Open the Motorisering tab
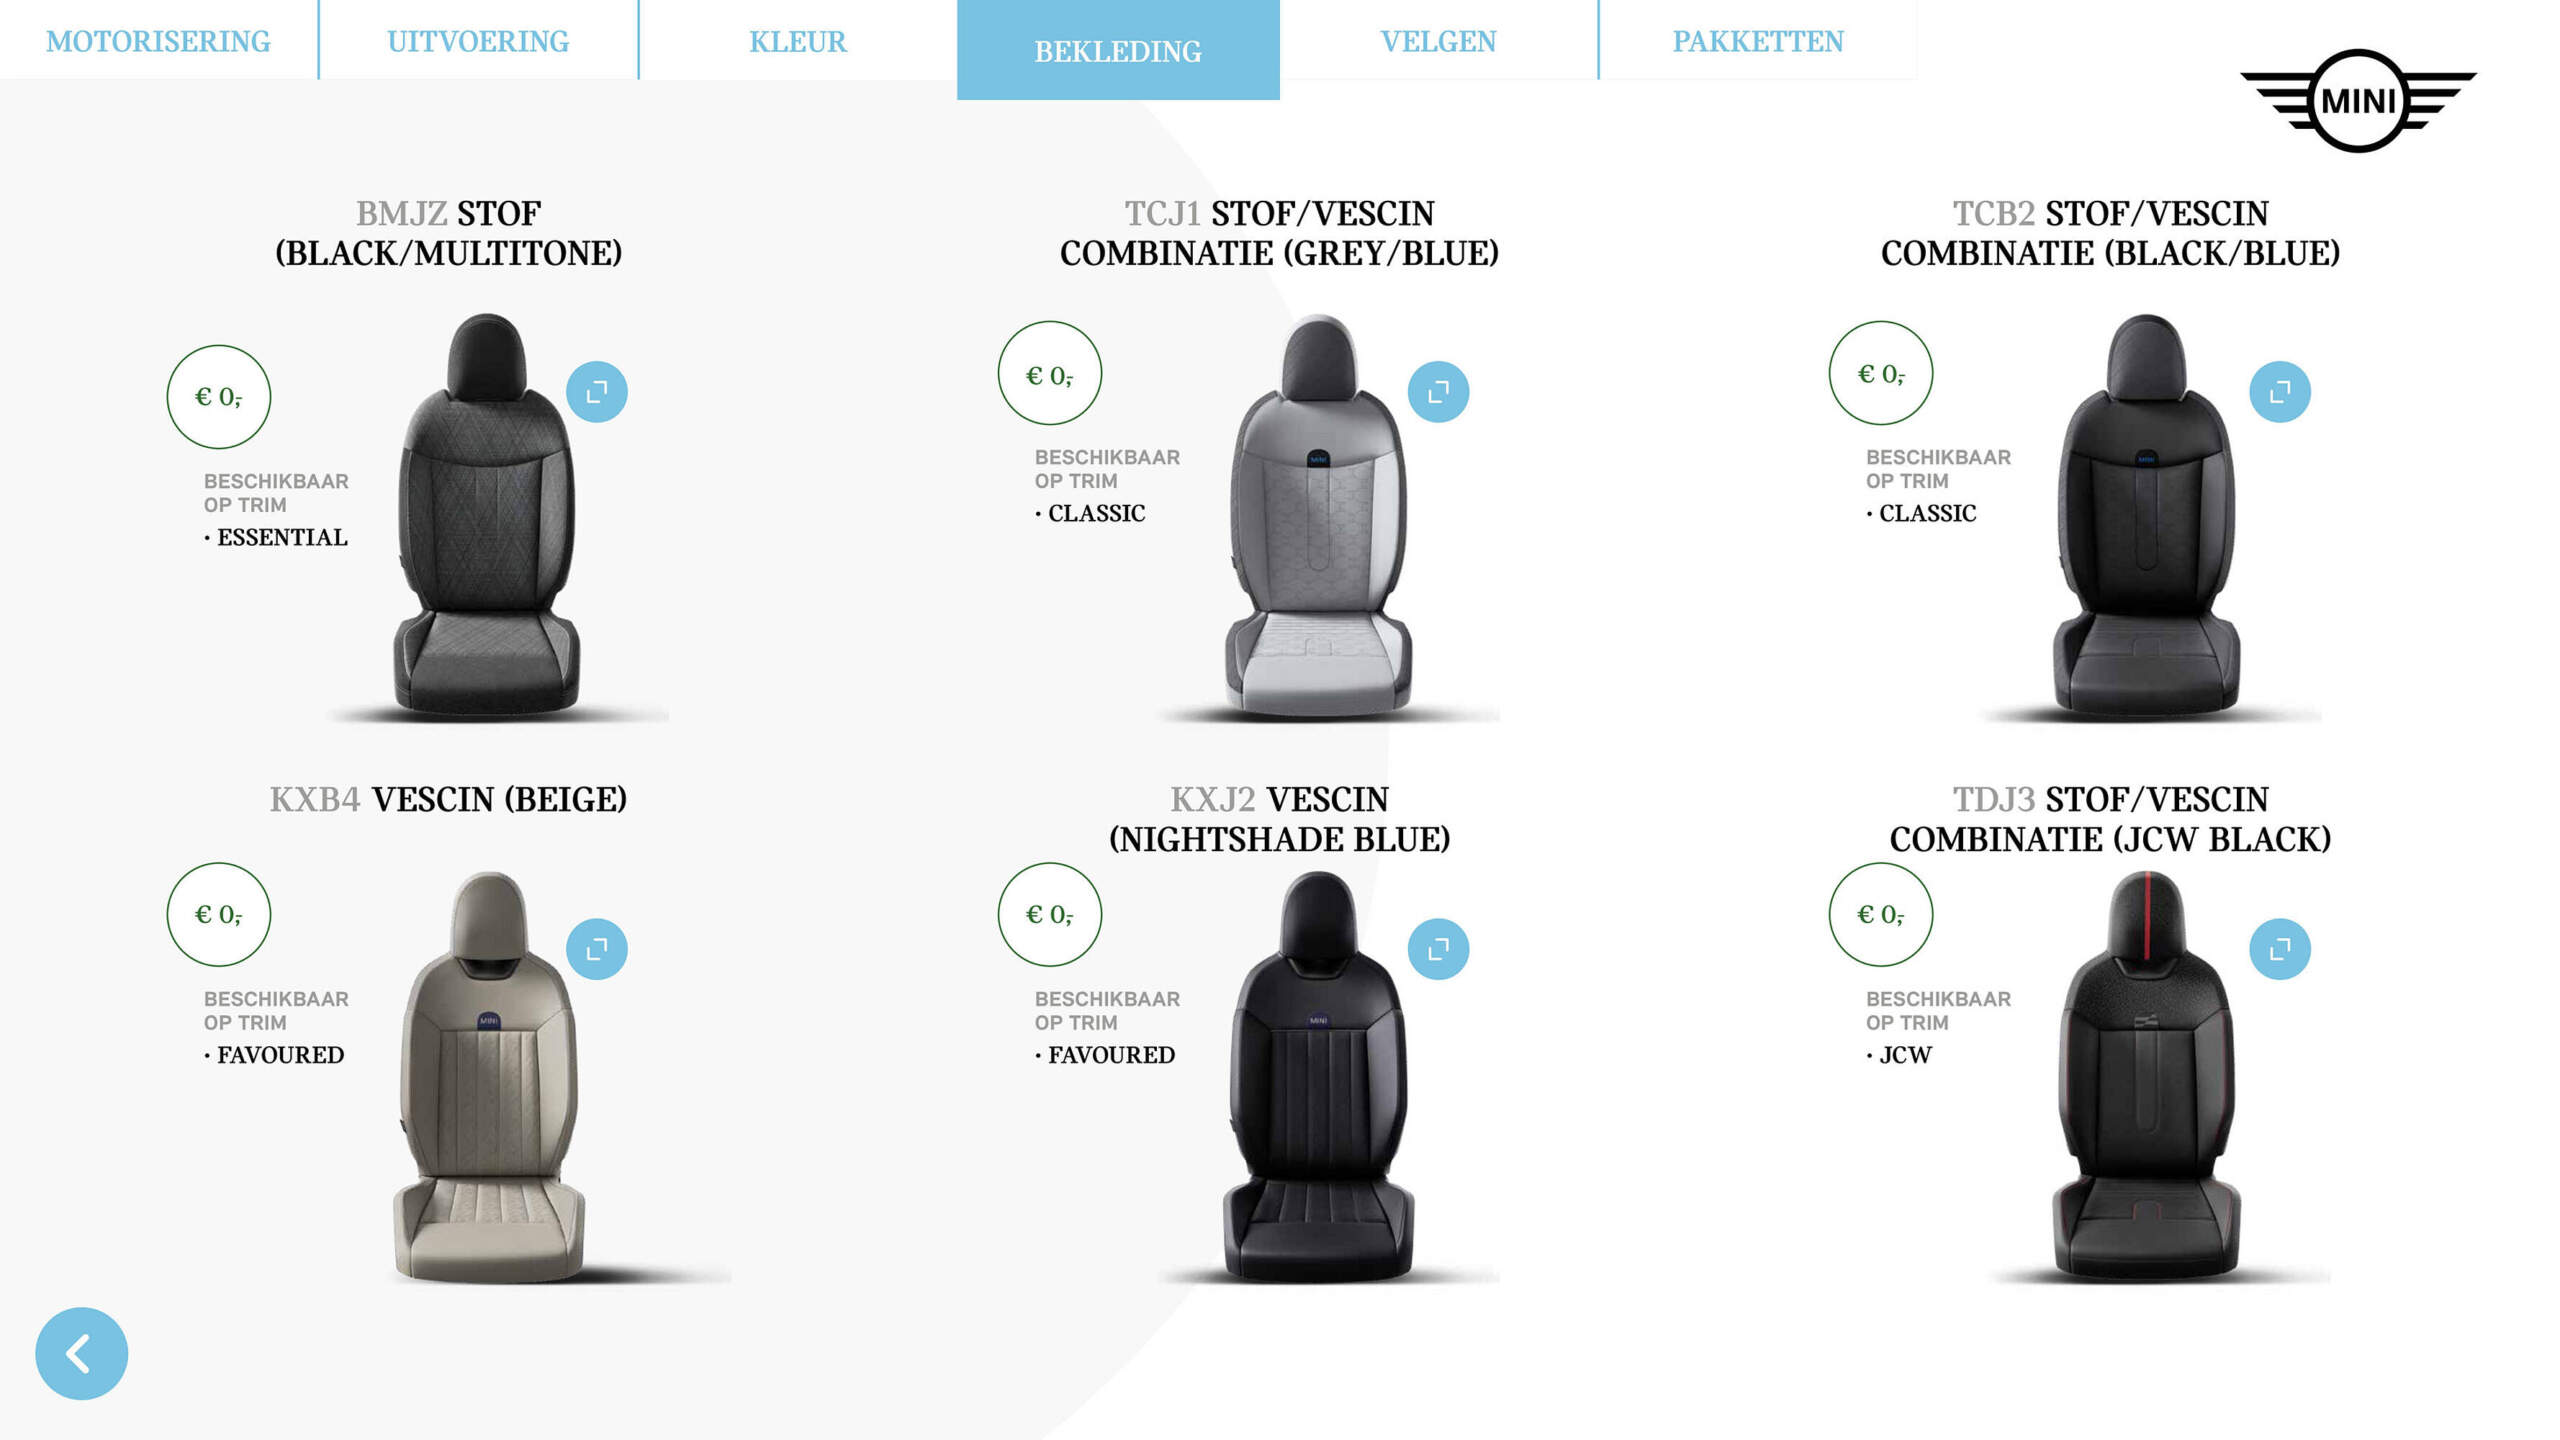Screen dimensions: 2560x1440 tap(158, 40)
